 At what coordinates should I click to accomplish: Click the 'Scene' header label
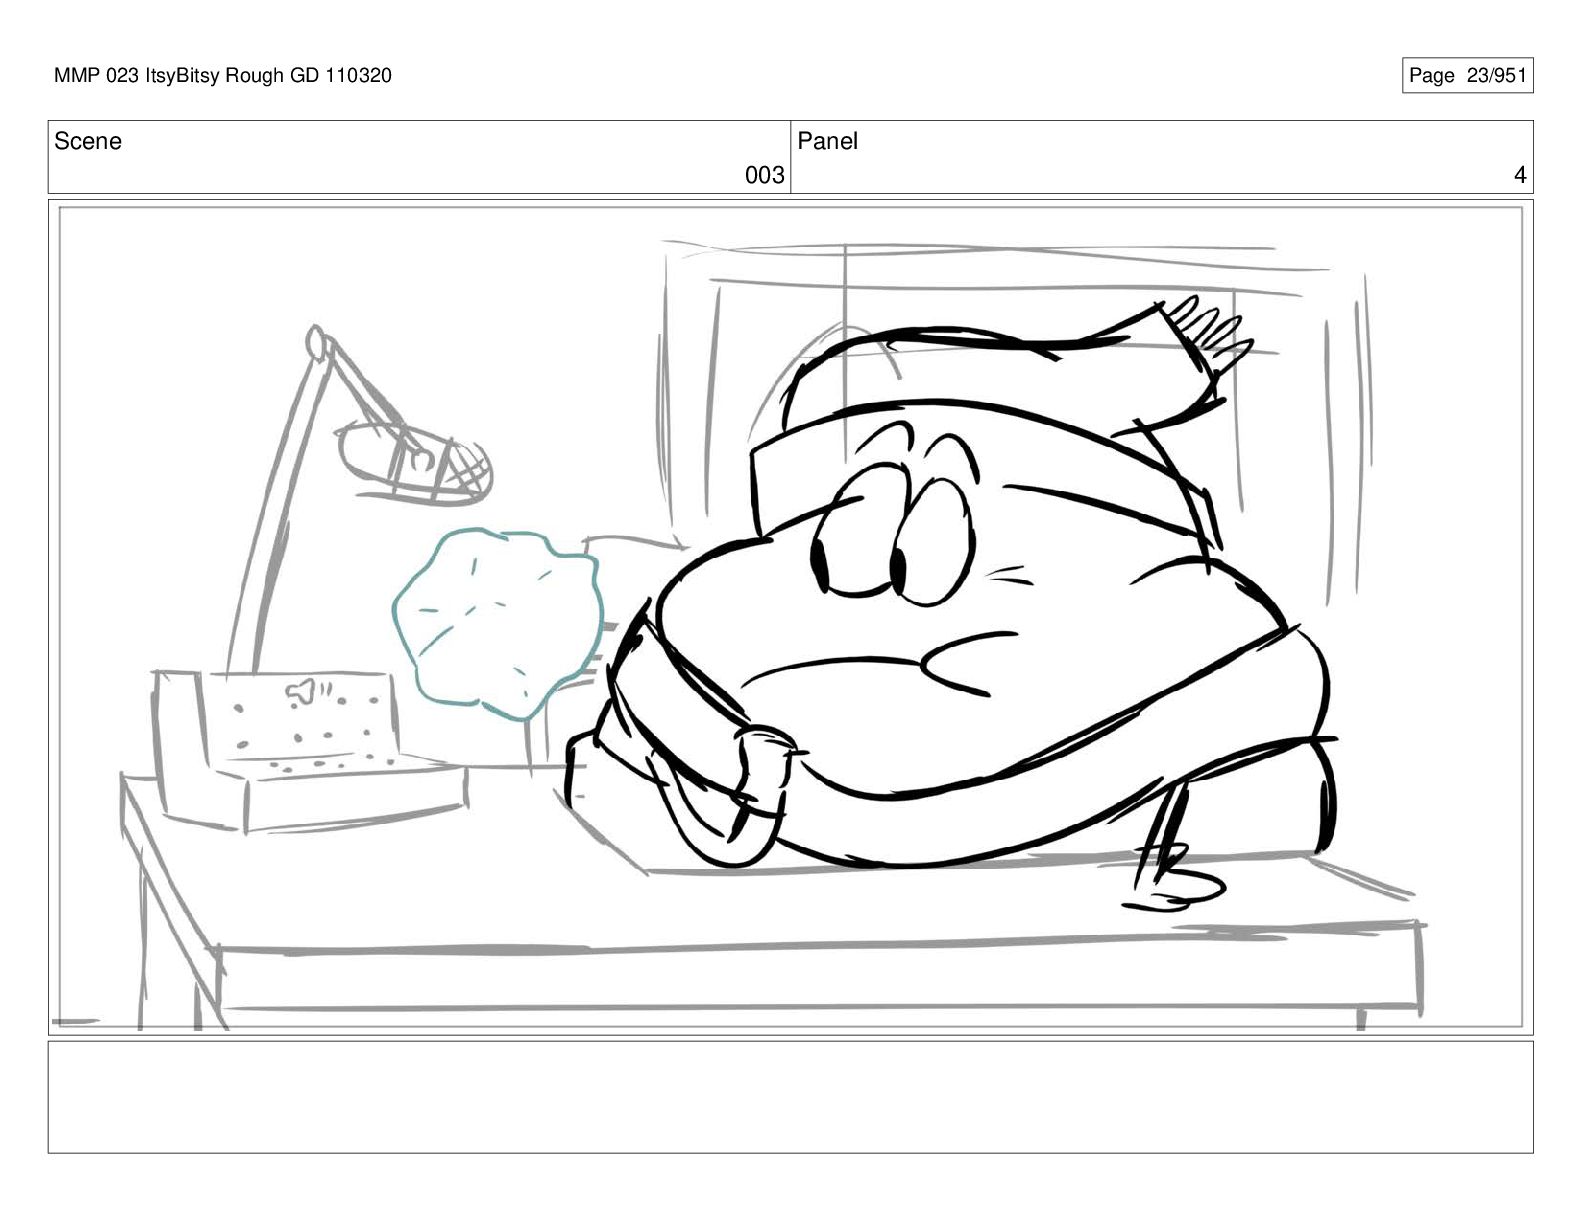(88, 141)
